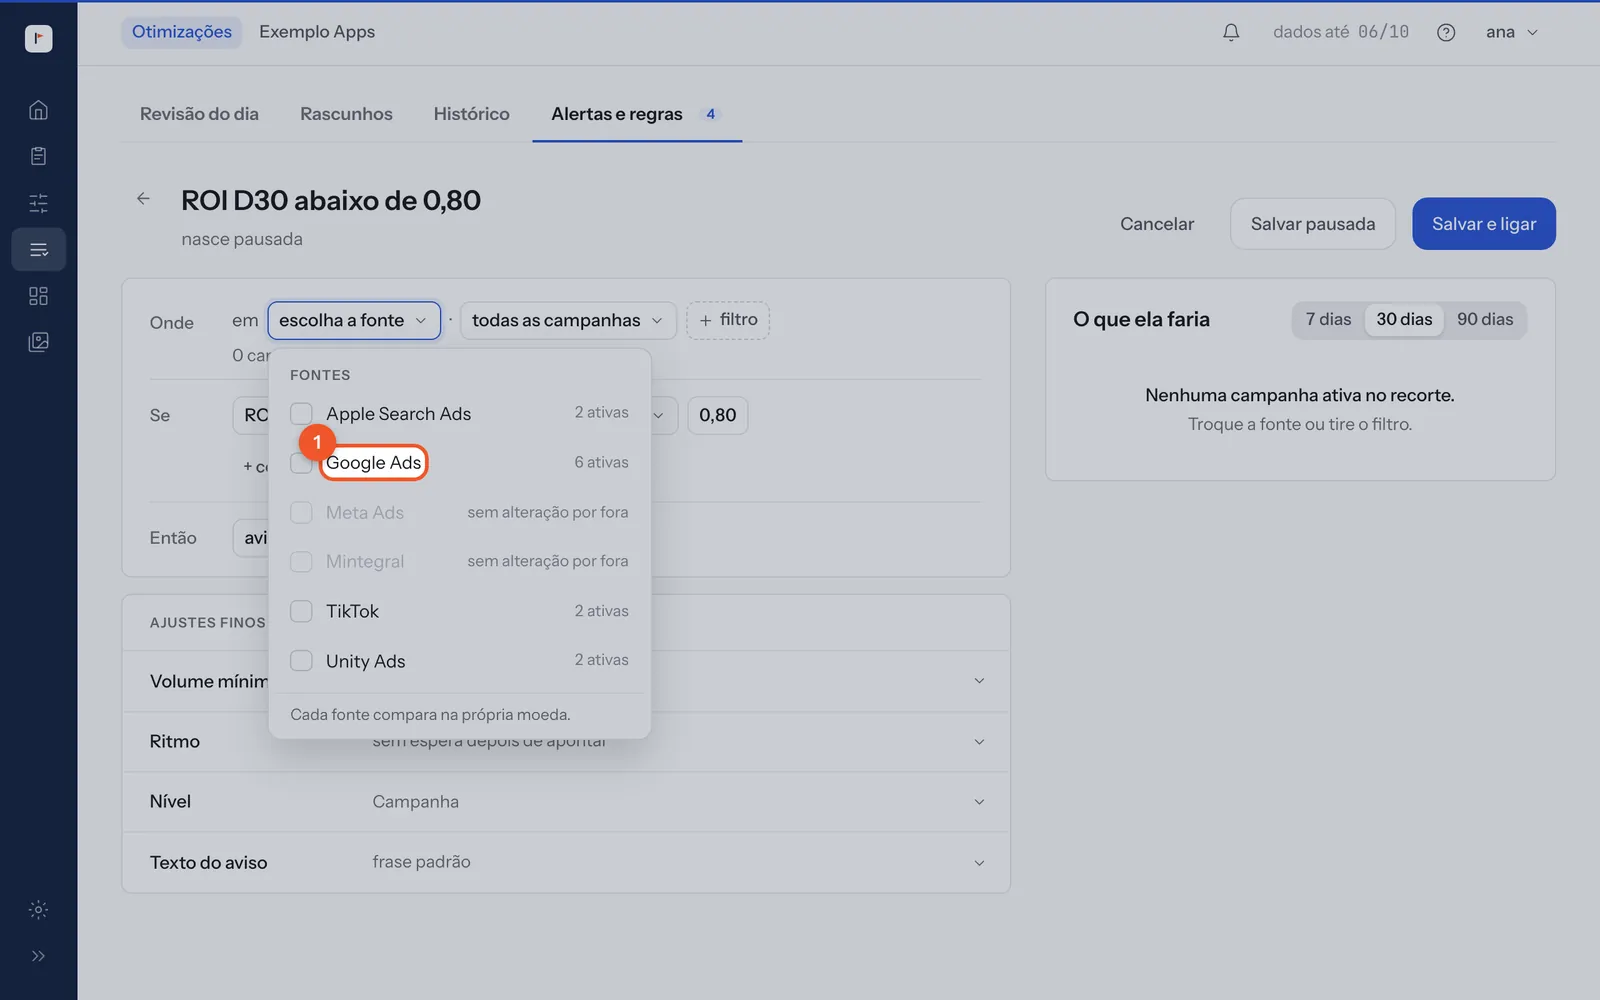This screenshot has height=1000, width=1600.
Task: Expand the Volume mínimo row chevron
Action: pos(979,681)
